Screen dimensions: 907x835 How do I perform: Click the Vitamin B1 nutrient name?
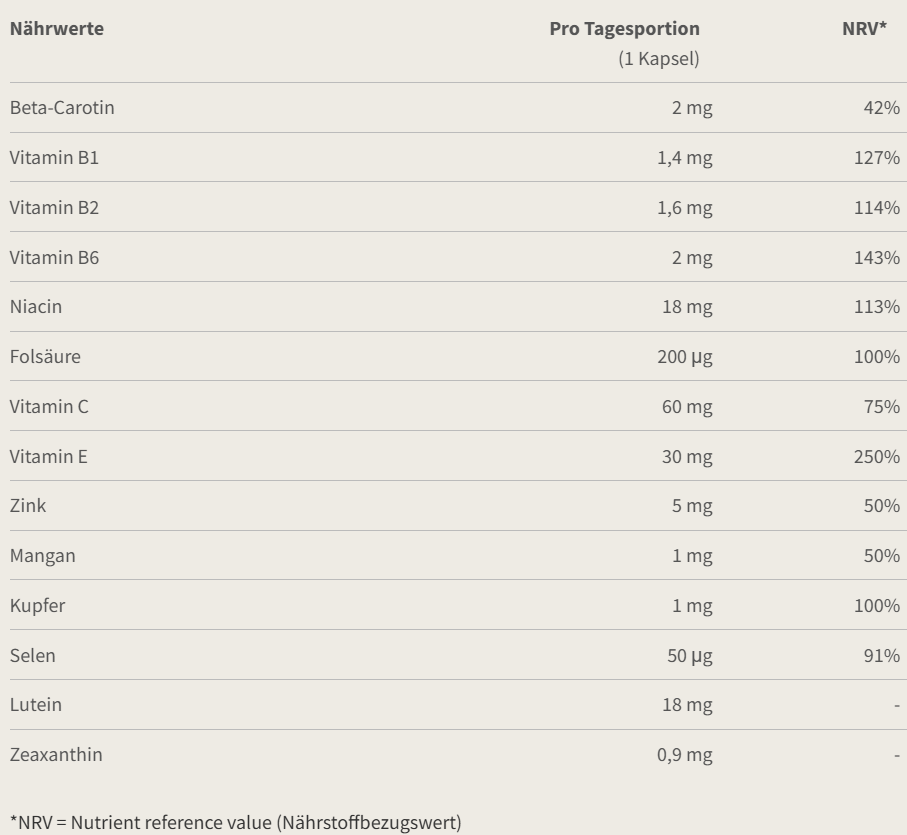pyautogui.click(x=54, y=157)
